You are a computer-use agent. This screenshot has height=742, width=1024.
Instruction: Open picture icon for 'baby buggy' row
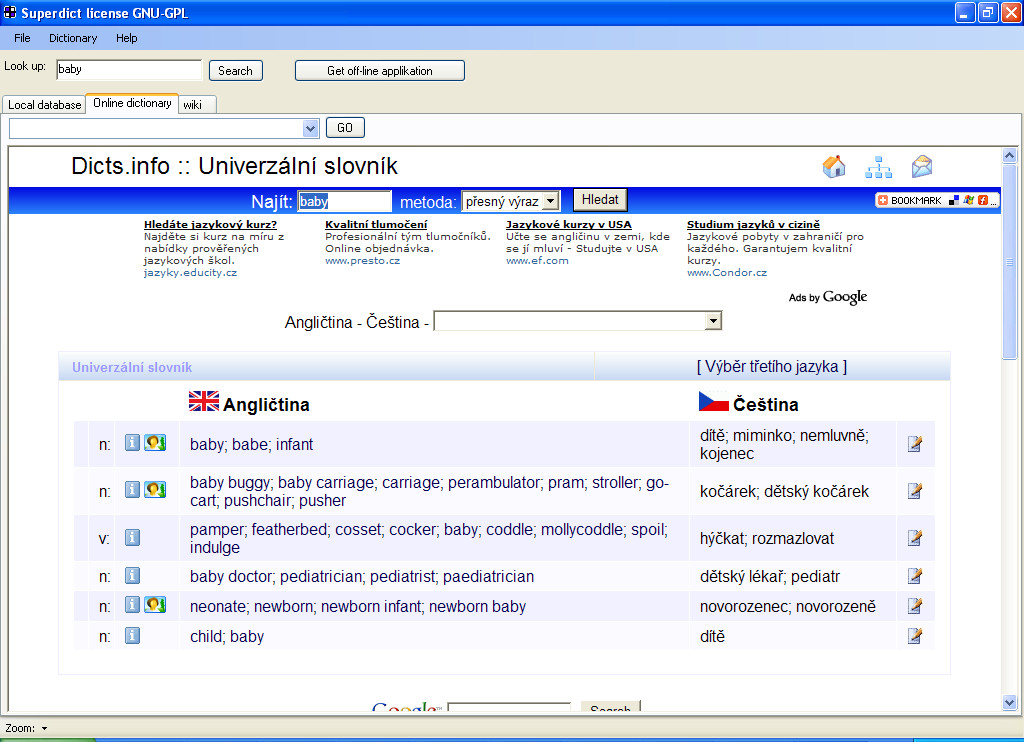point(155,490)
